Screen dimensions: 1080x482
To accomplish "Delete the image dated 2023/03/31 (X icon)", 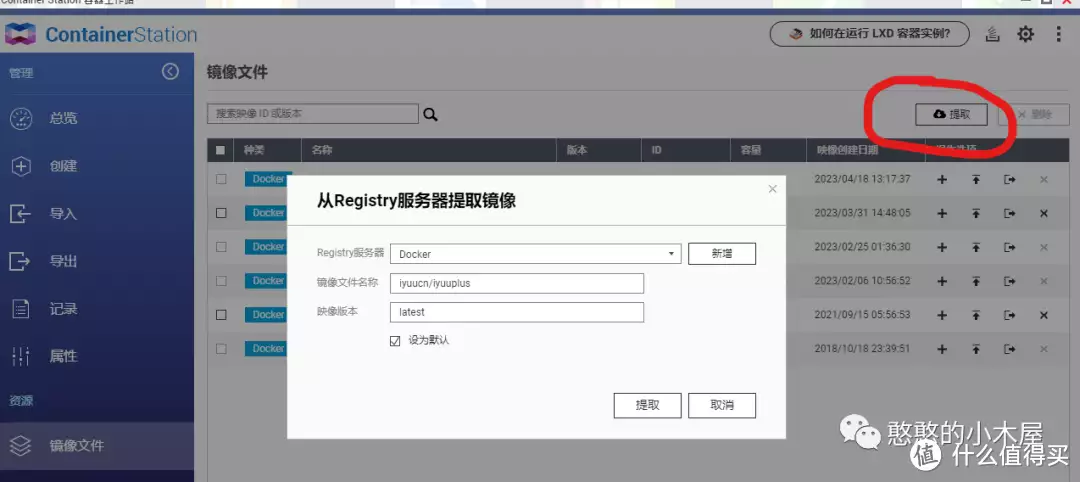I will click(1043, 213).
